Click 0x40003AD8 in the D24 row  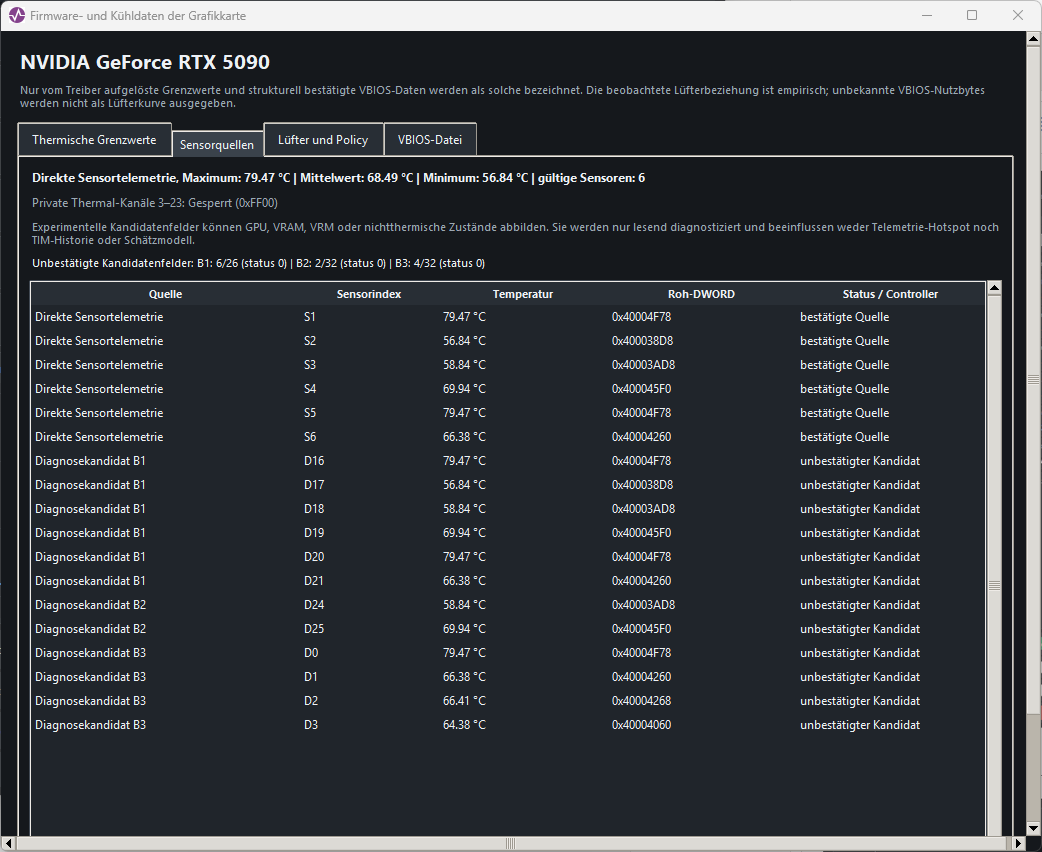click(643, 605)
